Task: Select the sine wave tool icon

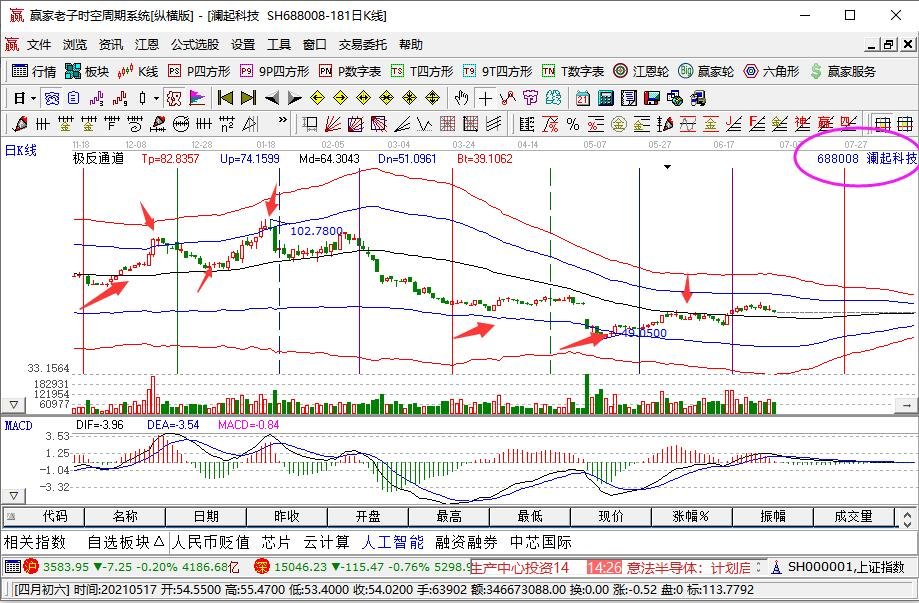Action: point(687,124)
